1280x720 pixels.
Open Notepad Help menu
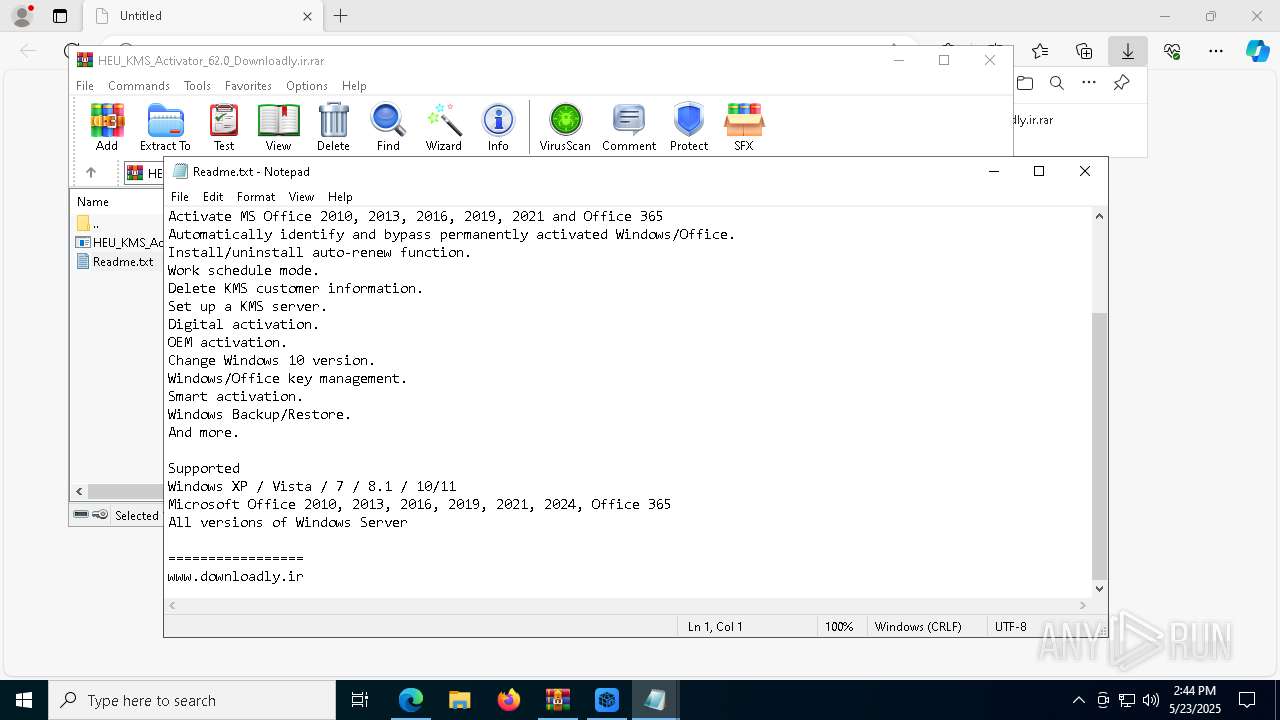340,197
